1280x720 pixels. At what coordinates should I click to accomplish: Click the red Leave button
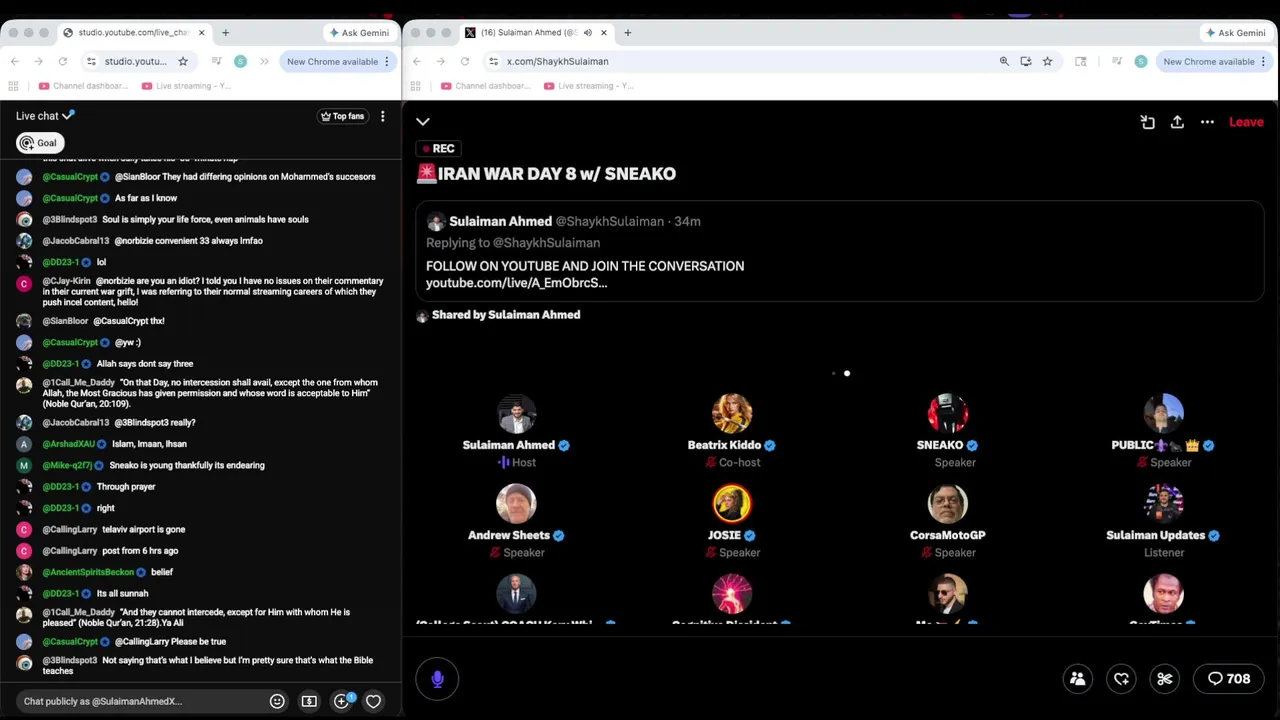1246,122
